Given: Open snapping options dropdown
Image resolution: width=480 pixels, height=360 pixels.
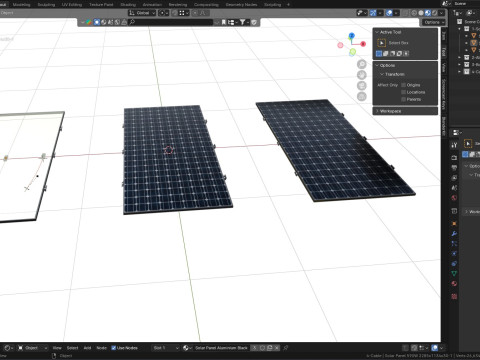Looking at the screenshot, I should tap(183, 13).
